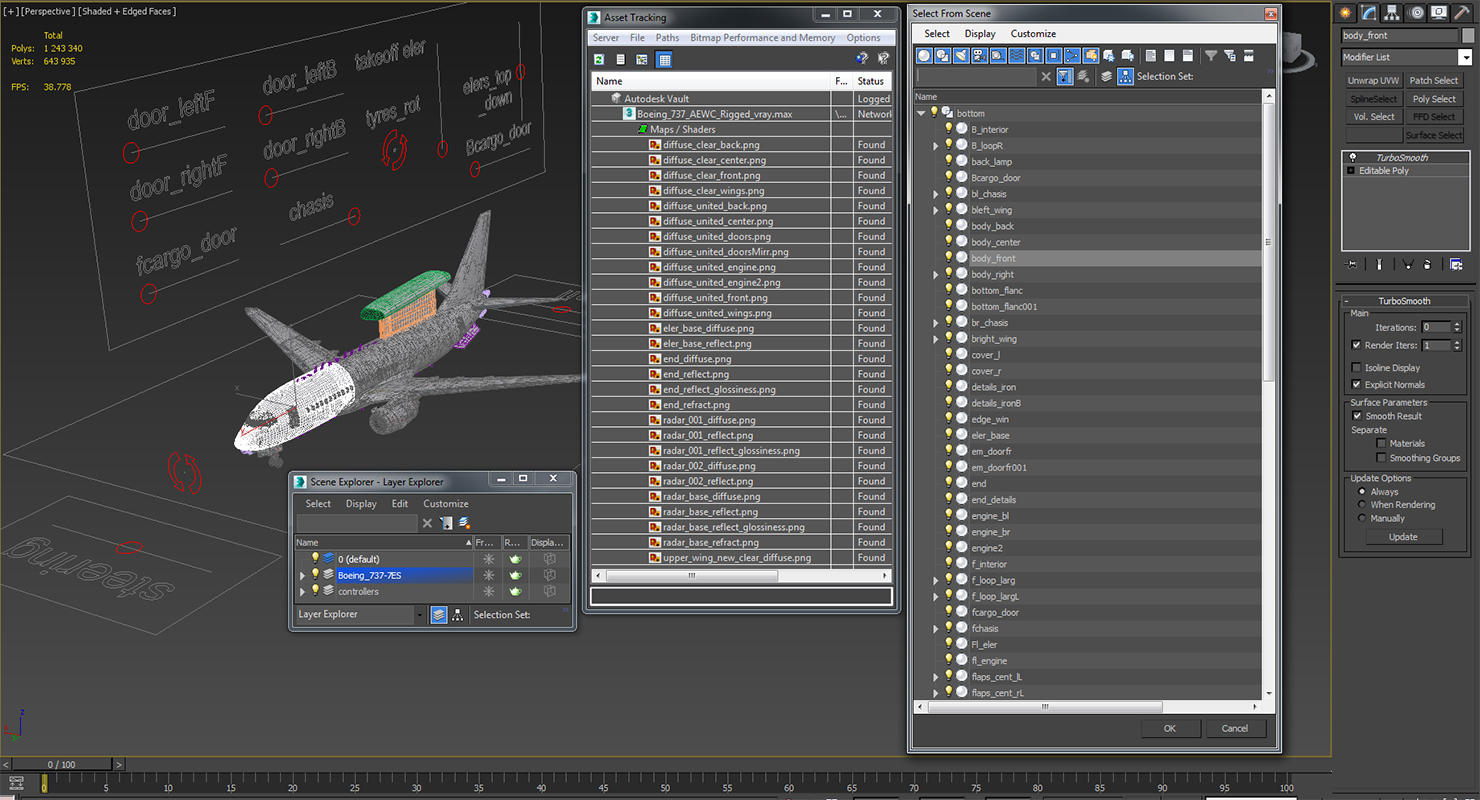Open the Hierarchy command panel tab
The image size is (1480, 800).
pyautogui.click(x=1394, y=13)
